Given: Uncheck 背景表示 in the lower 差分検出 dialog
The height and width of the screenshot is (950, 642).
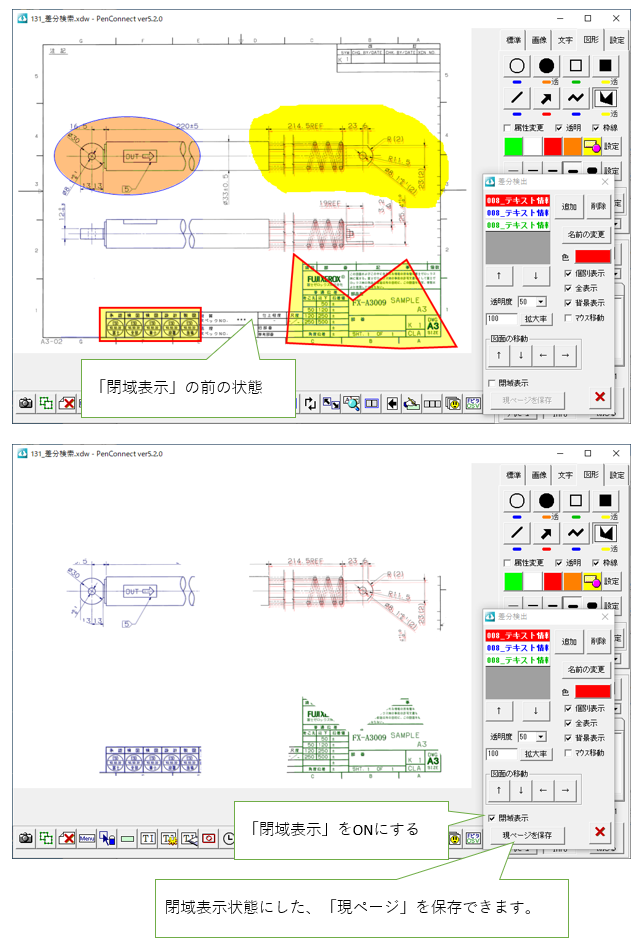Looking at the screenshot, I should (569, 738).
